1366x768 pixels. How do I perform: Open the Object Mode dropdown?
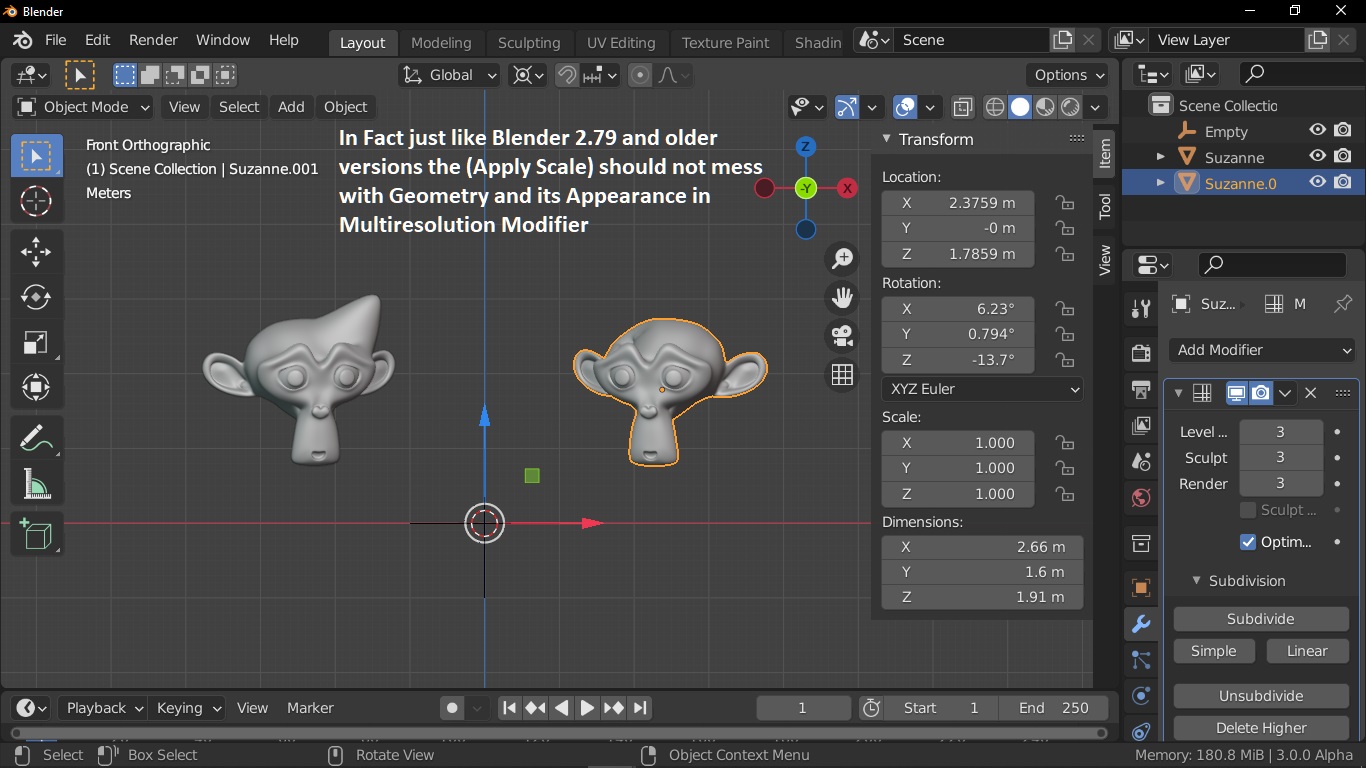click(x=84, y=107)
